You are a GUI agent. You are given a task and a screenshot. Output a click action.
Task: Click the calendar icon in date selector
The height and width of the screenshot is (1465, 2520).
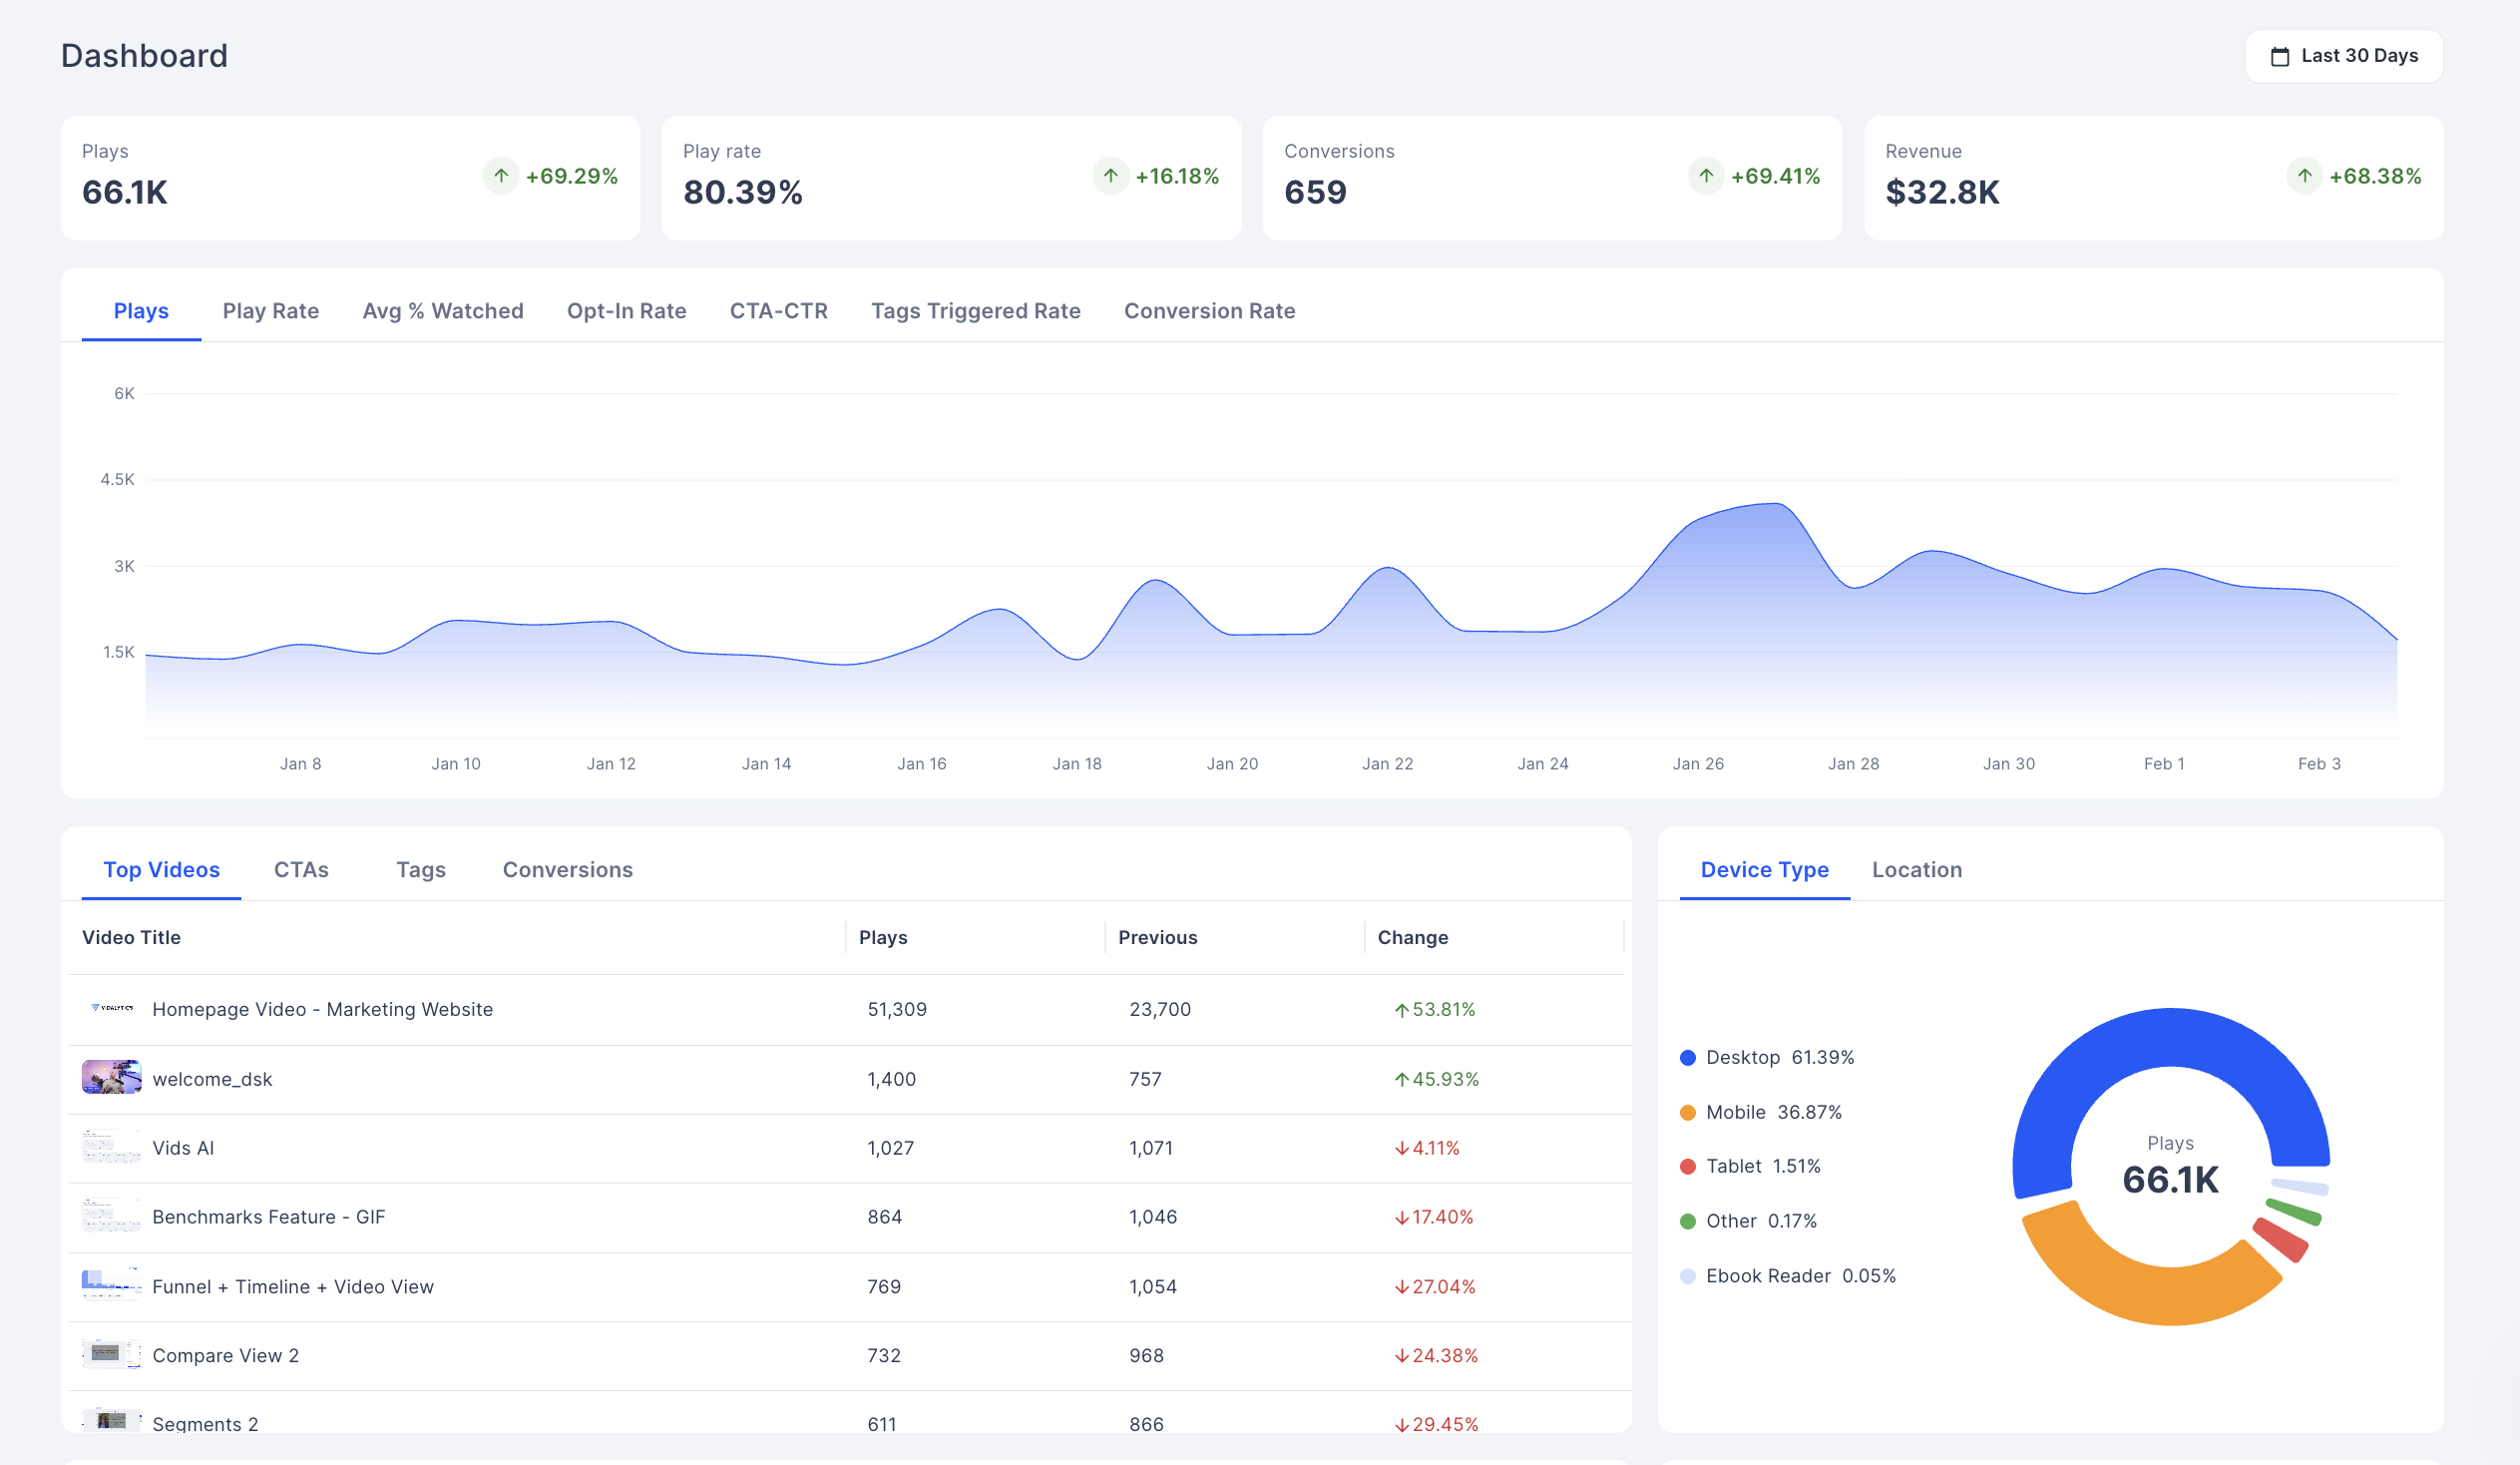(x=2279, y=56)
